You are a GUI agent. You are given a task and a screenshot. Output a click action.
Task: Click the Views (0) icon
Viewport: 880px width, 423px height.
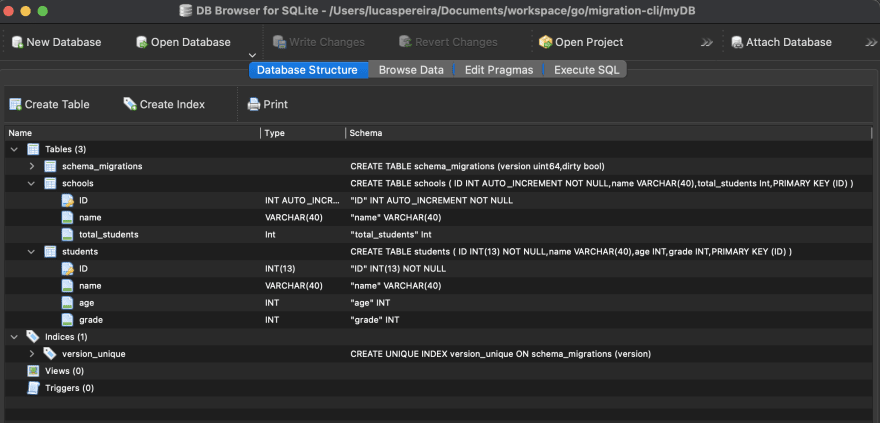33,371
